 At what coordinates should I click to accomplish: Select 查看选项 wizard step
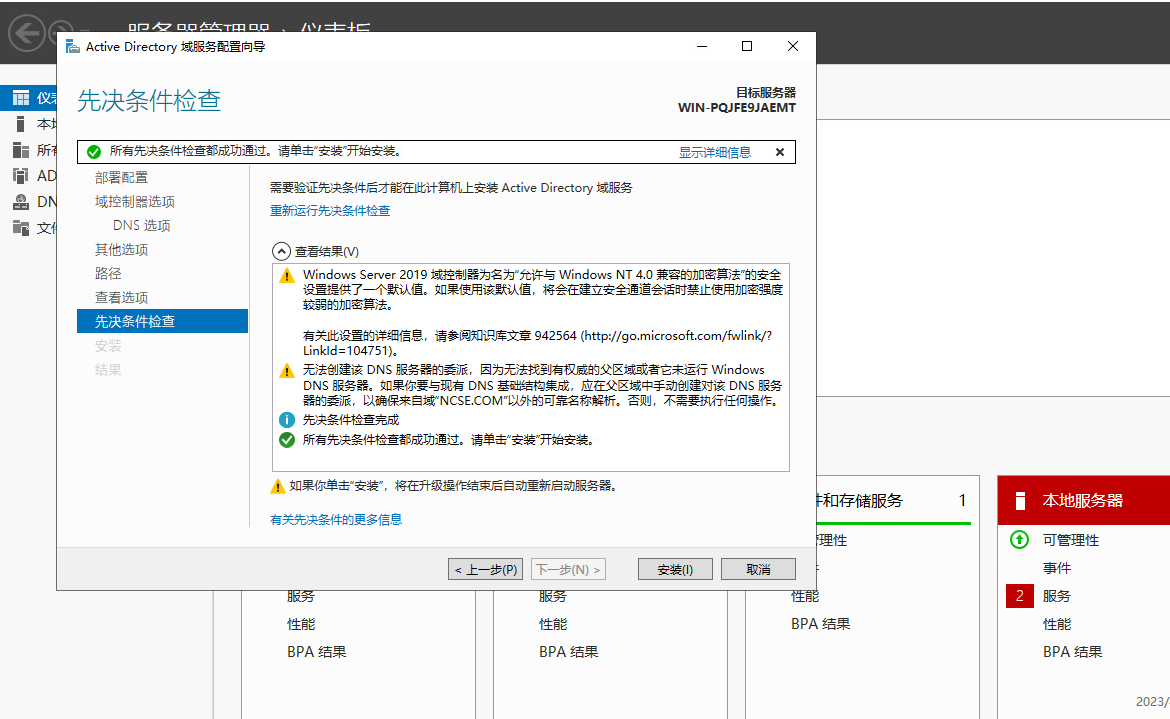click(x=121, y=298)
